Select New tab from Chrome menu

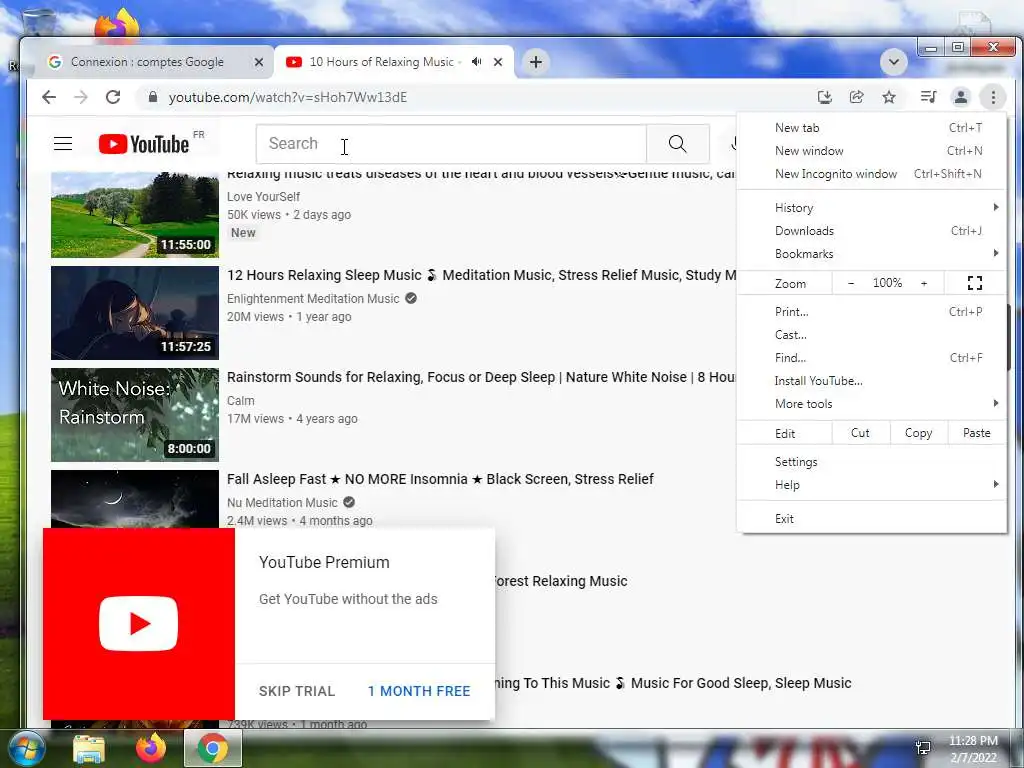[x=872, y=128]
